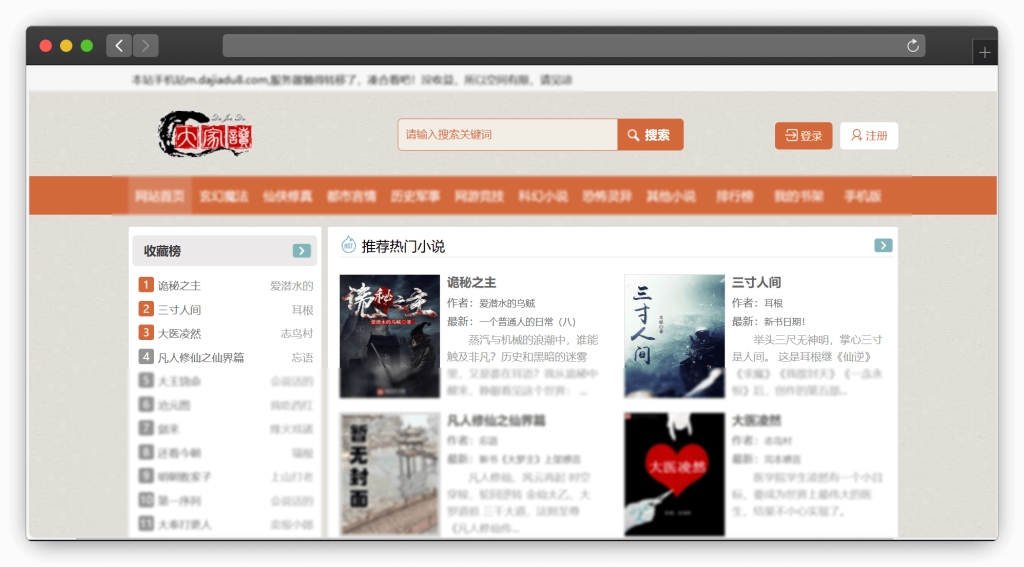Viewport: 1024px width, 567px height.
Task: Click rank badge 2 in 收藏榜
Action: point(146,309)
